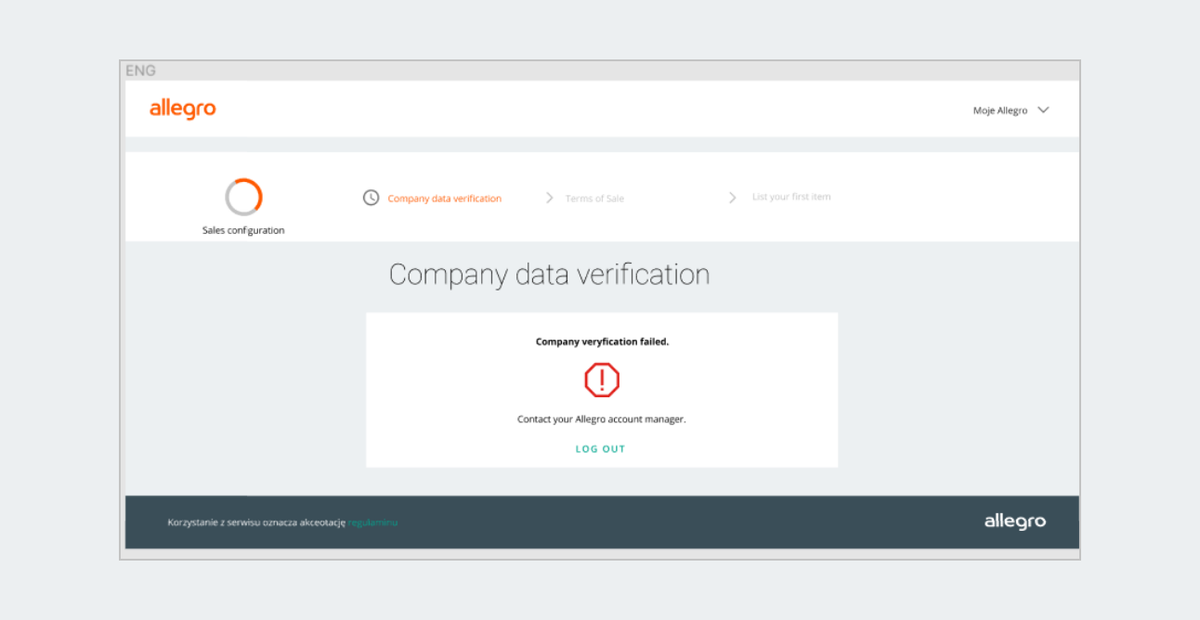Click the red error warning octagon icon

point(602,380)
